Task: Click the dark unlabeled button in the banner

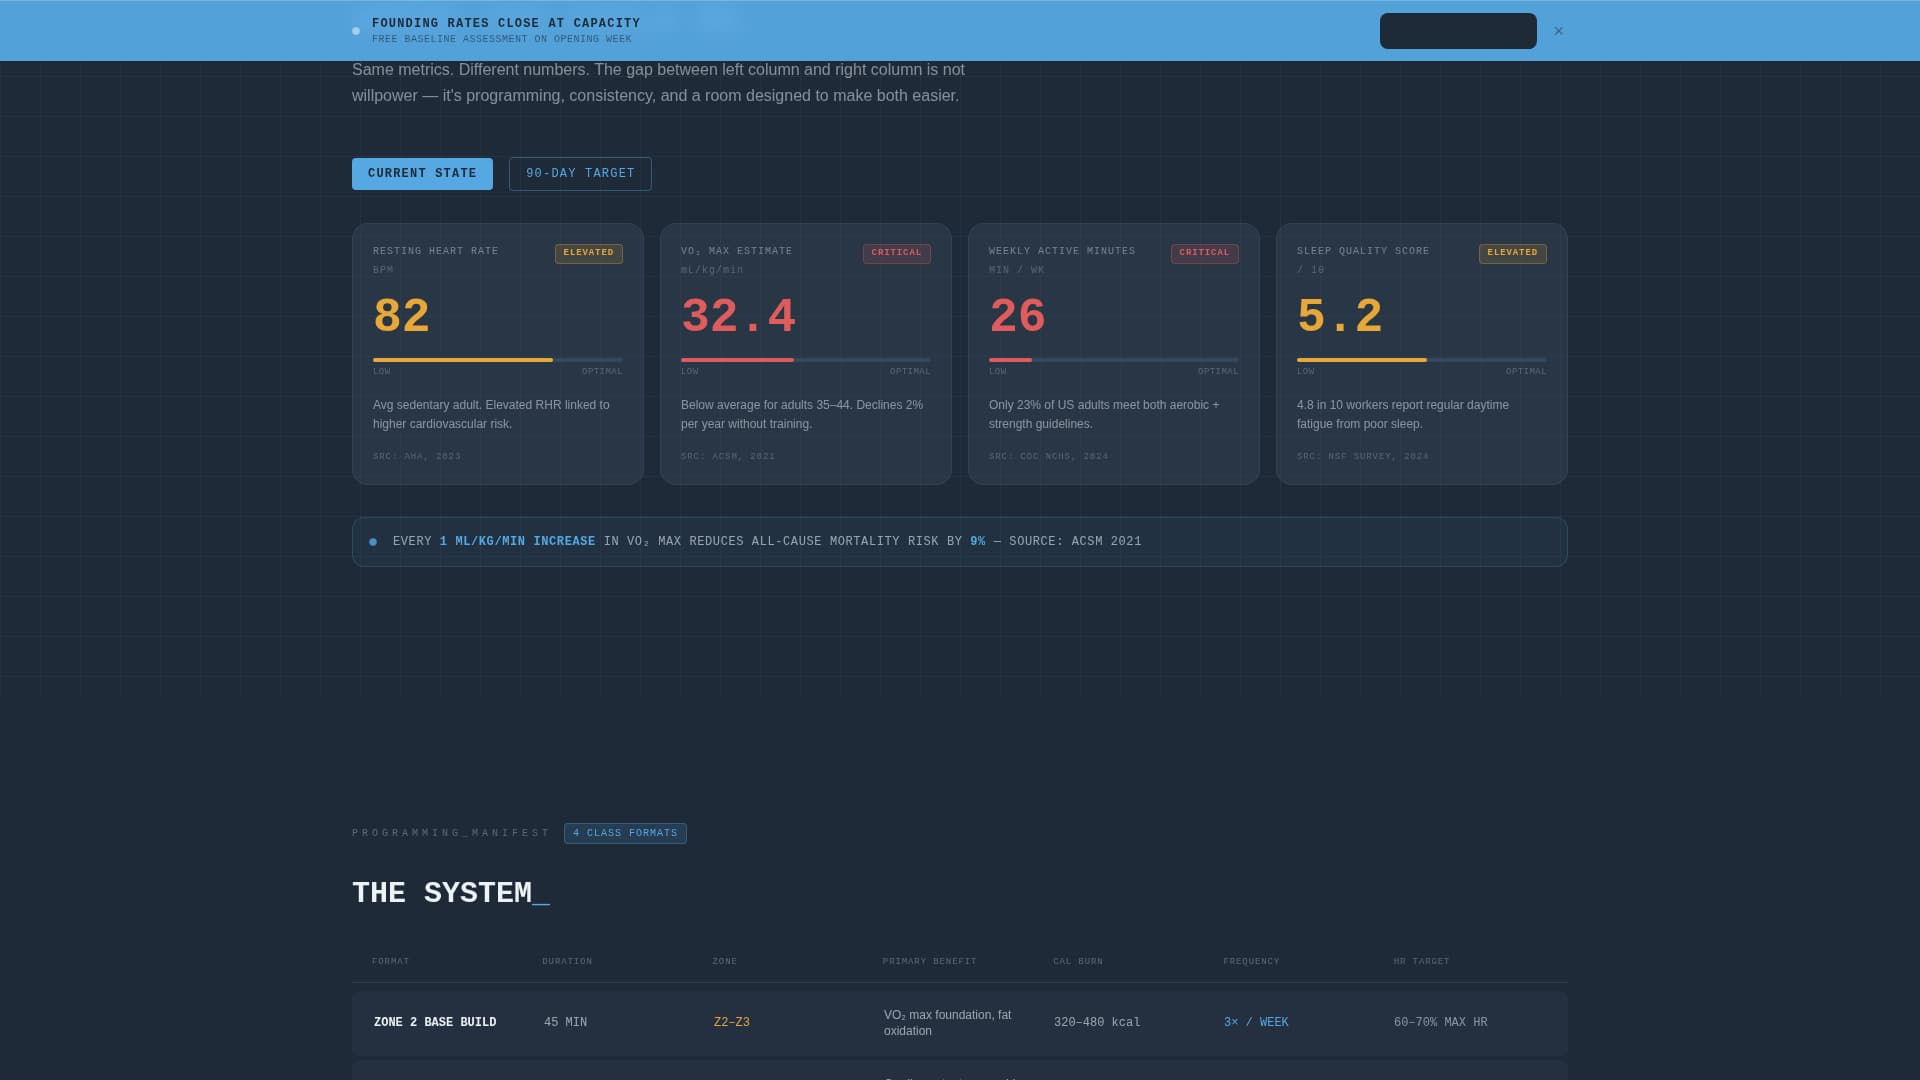Action: [1458, 31]
